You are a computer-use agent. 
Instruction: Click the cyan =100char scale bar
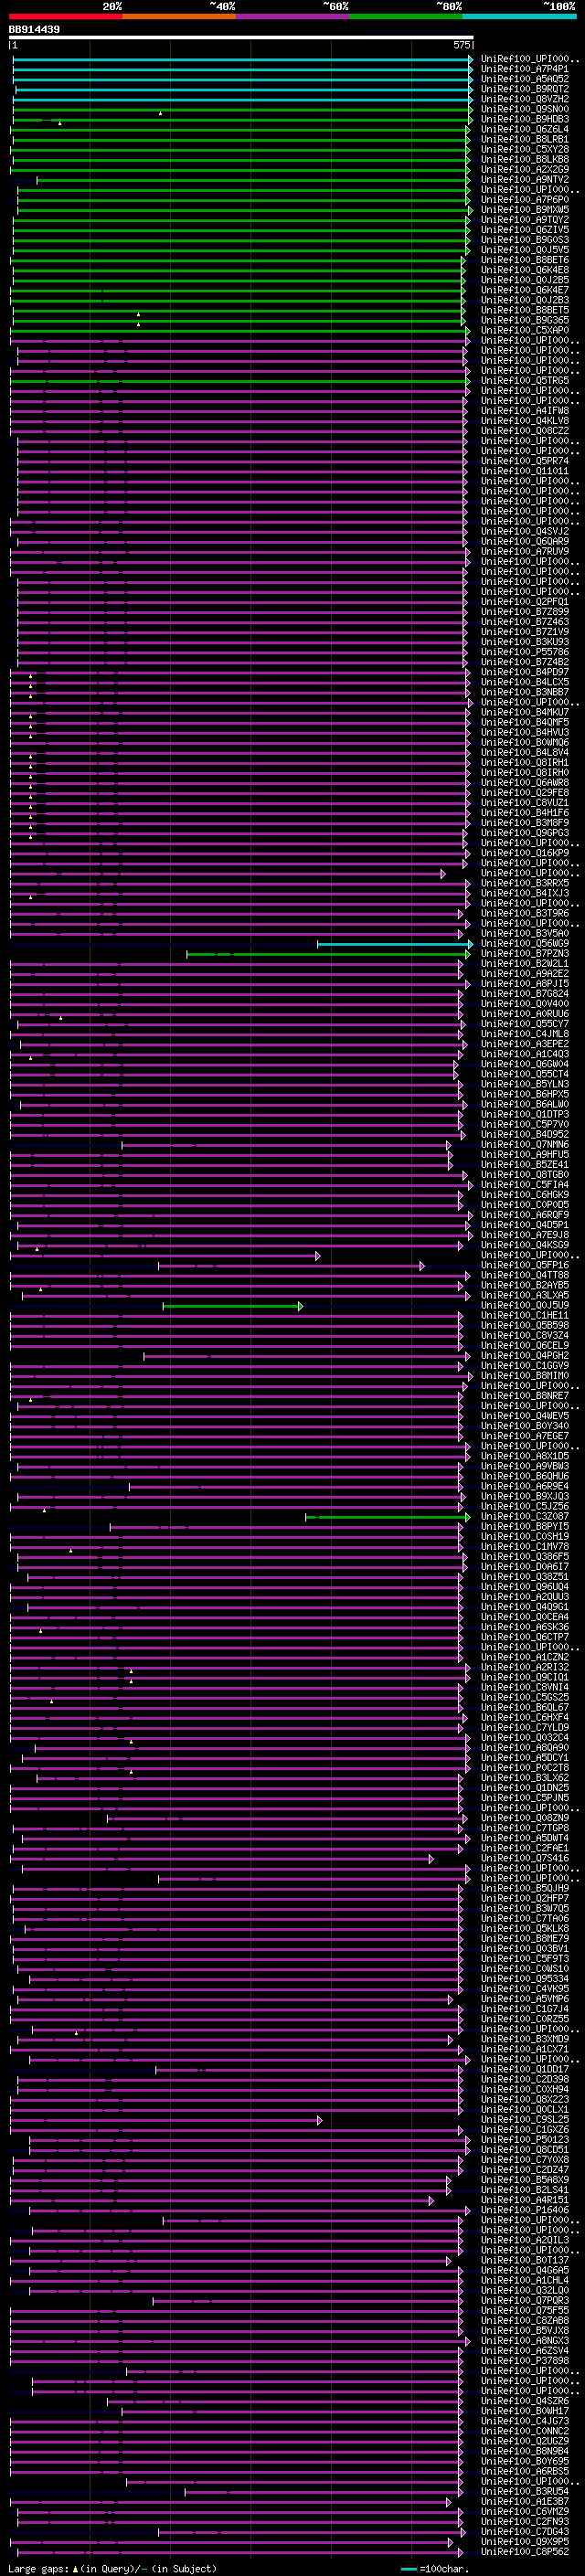408,2569
